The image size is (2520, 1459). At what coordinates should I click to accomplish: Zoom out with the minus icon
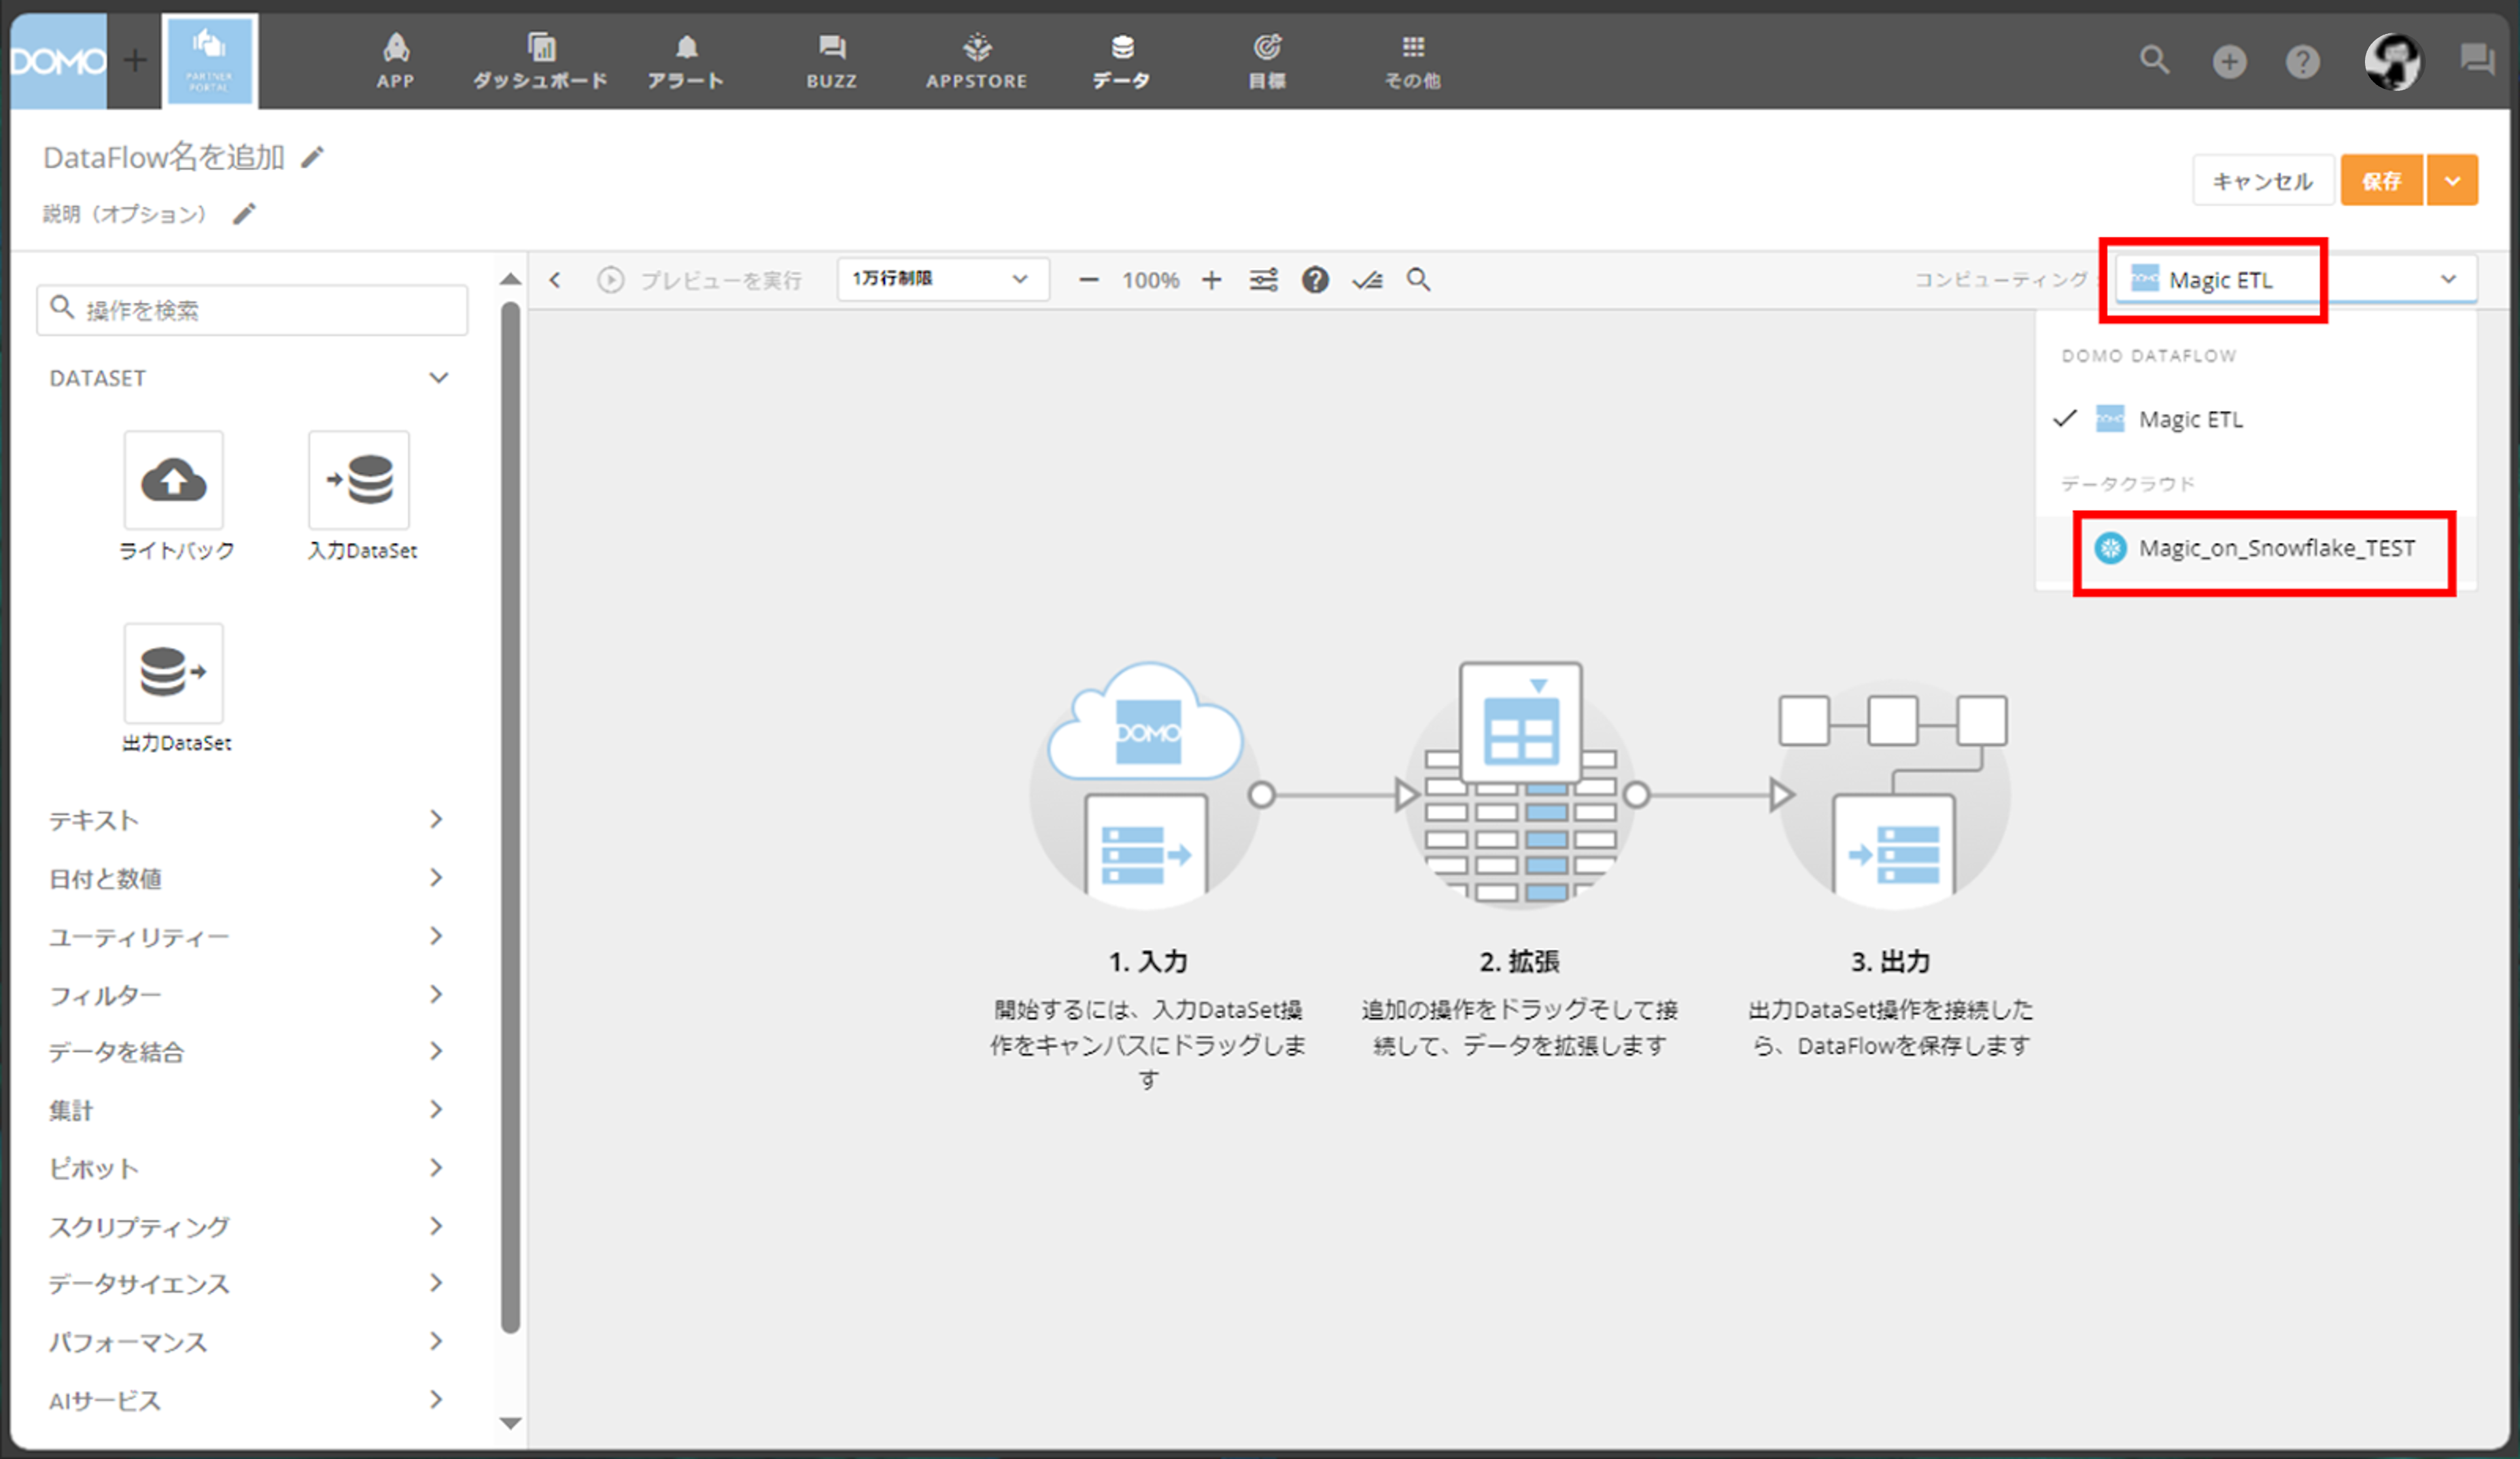tap(1089, 280)
